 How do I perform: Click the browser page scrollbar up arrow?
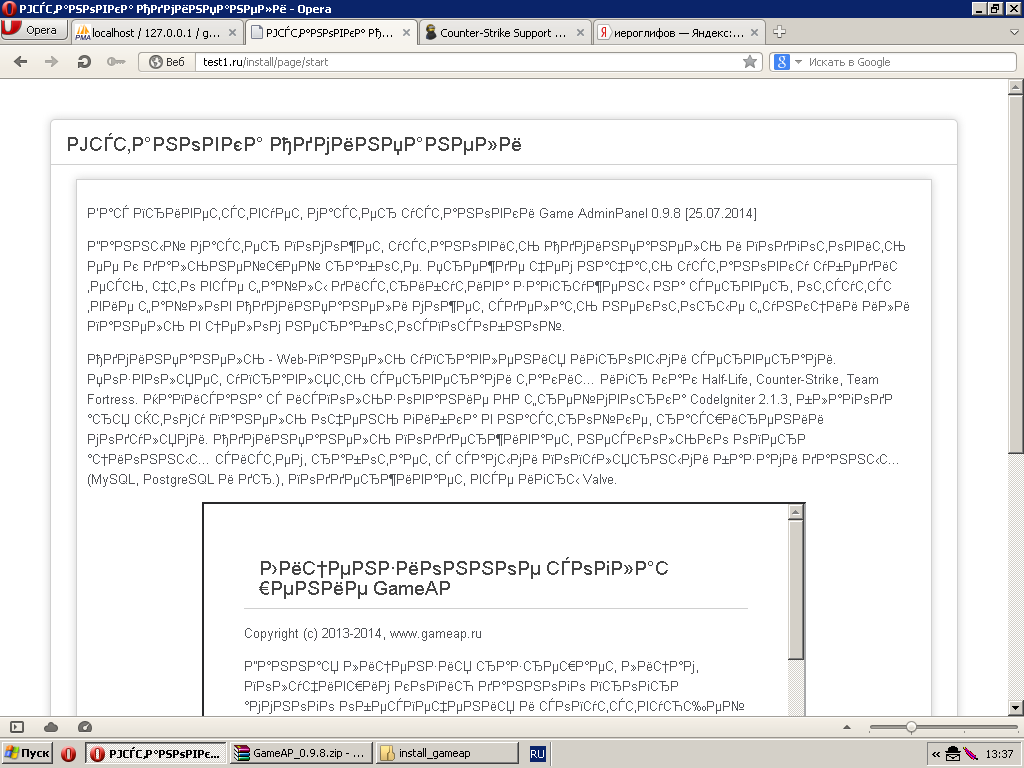1016,87
